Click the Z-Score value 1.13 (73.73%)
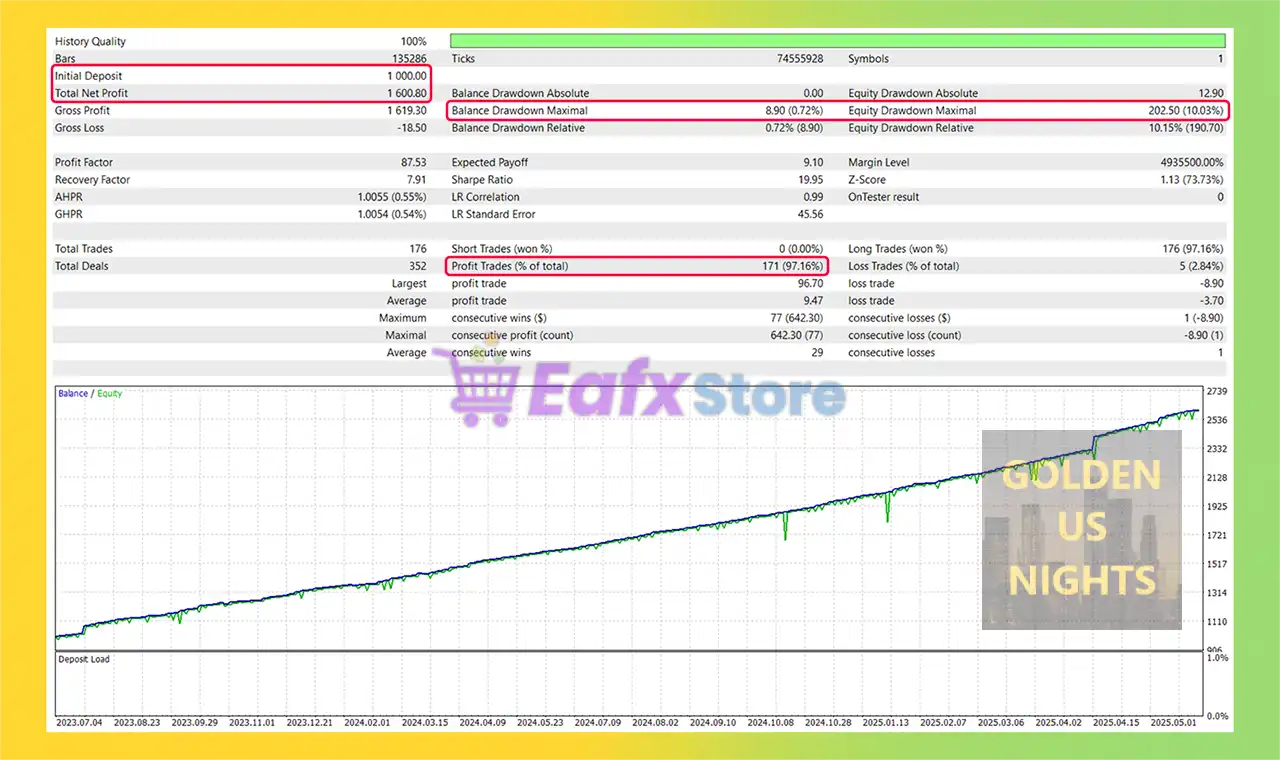This screenshot has height=760, width=1280. pos(1190,180)
